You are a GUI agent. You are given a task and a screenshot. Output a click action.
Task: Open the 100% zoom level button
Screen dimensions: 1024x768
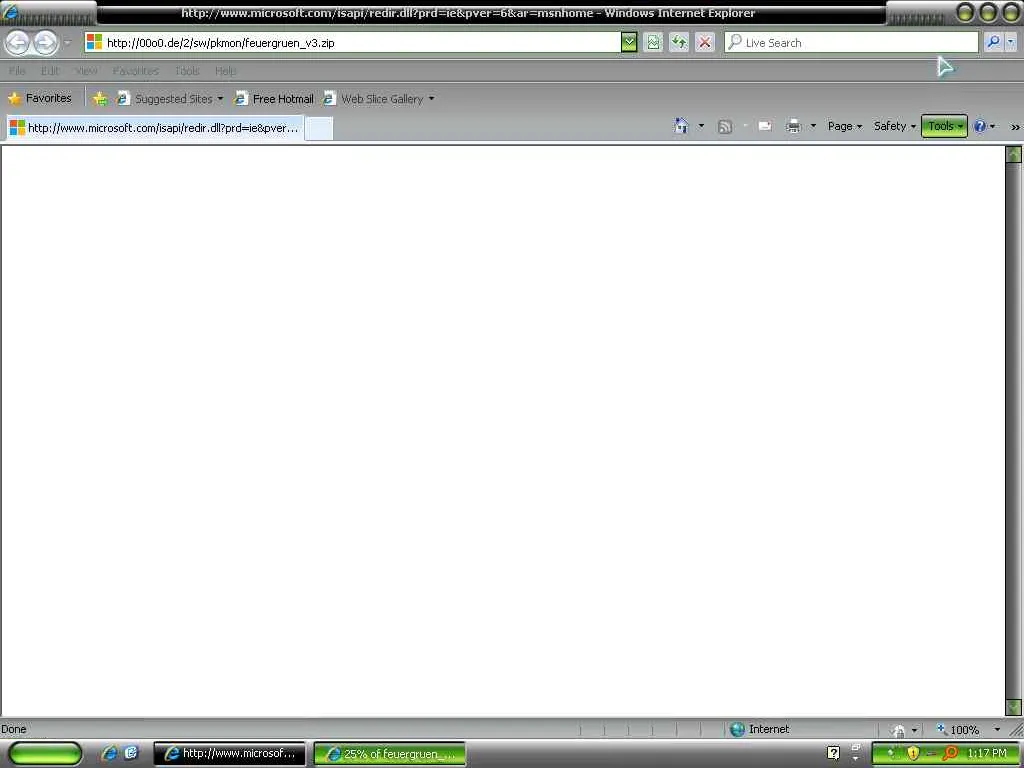(x=957, y=729)
